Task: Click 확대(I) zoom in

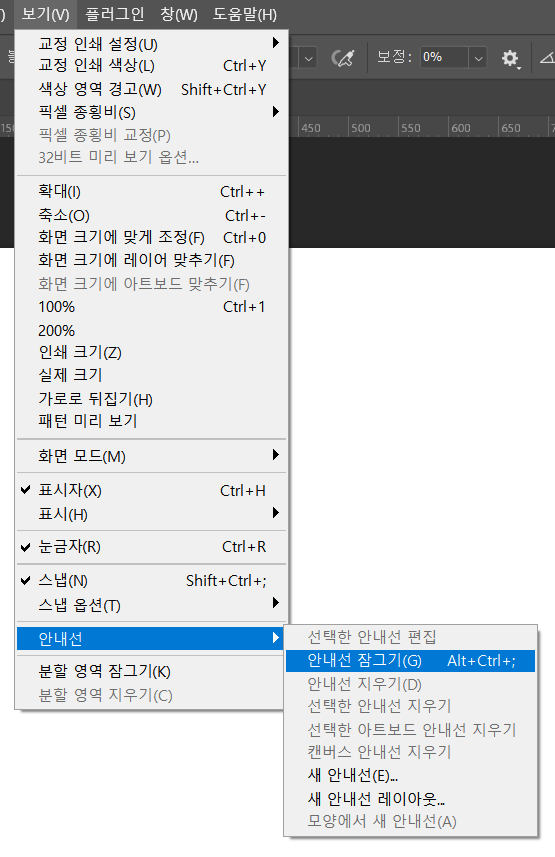Action: (x=152, y=192)
